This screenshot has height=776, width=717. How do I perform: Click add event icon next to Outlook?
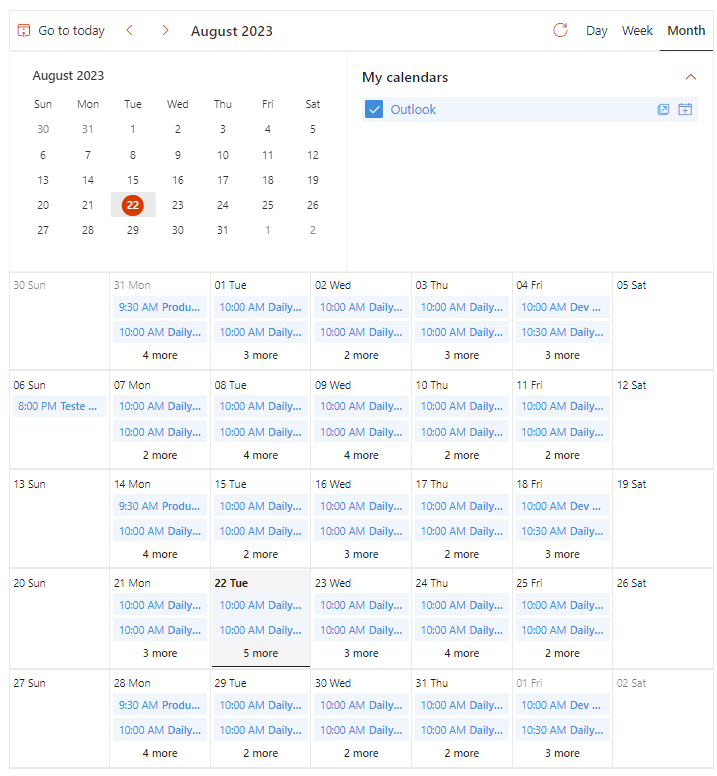[684, 109]
